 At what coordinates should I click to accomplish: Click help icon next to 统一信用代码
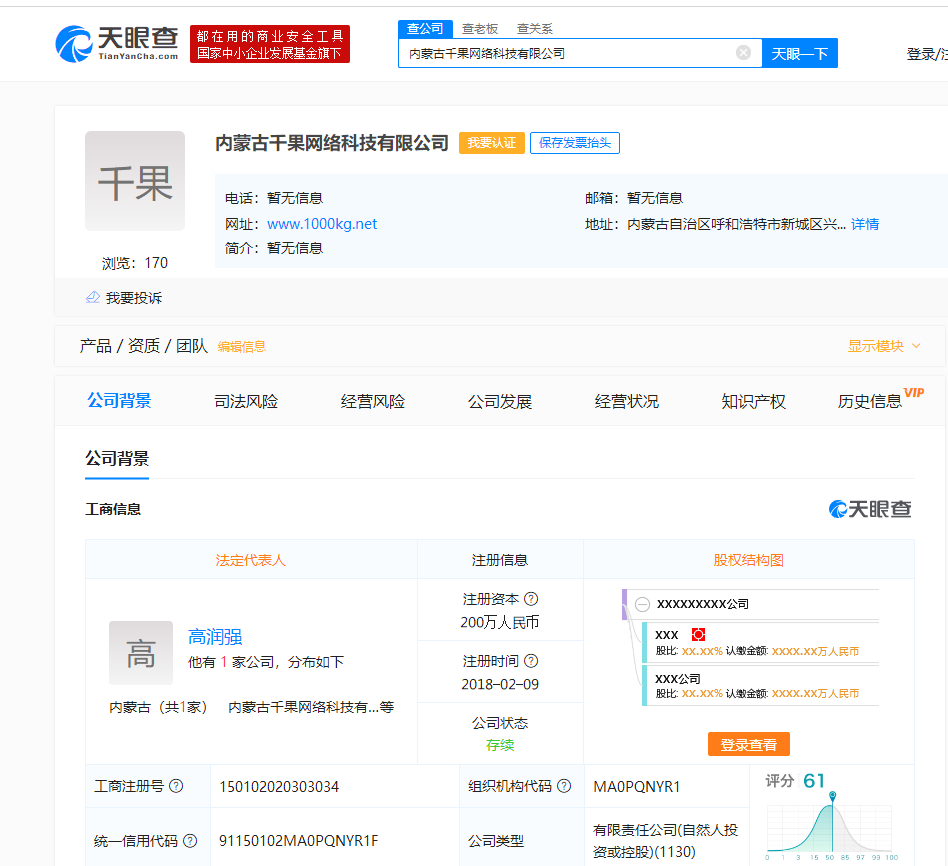[190, 841]
